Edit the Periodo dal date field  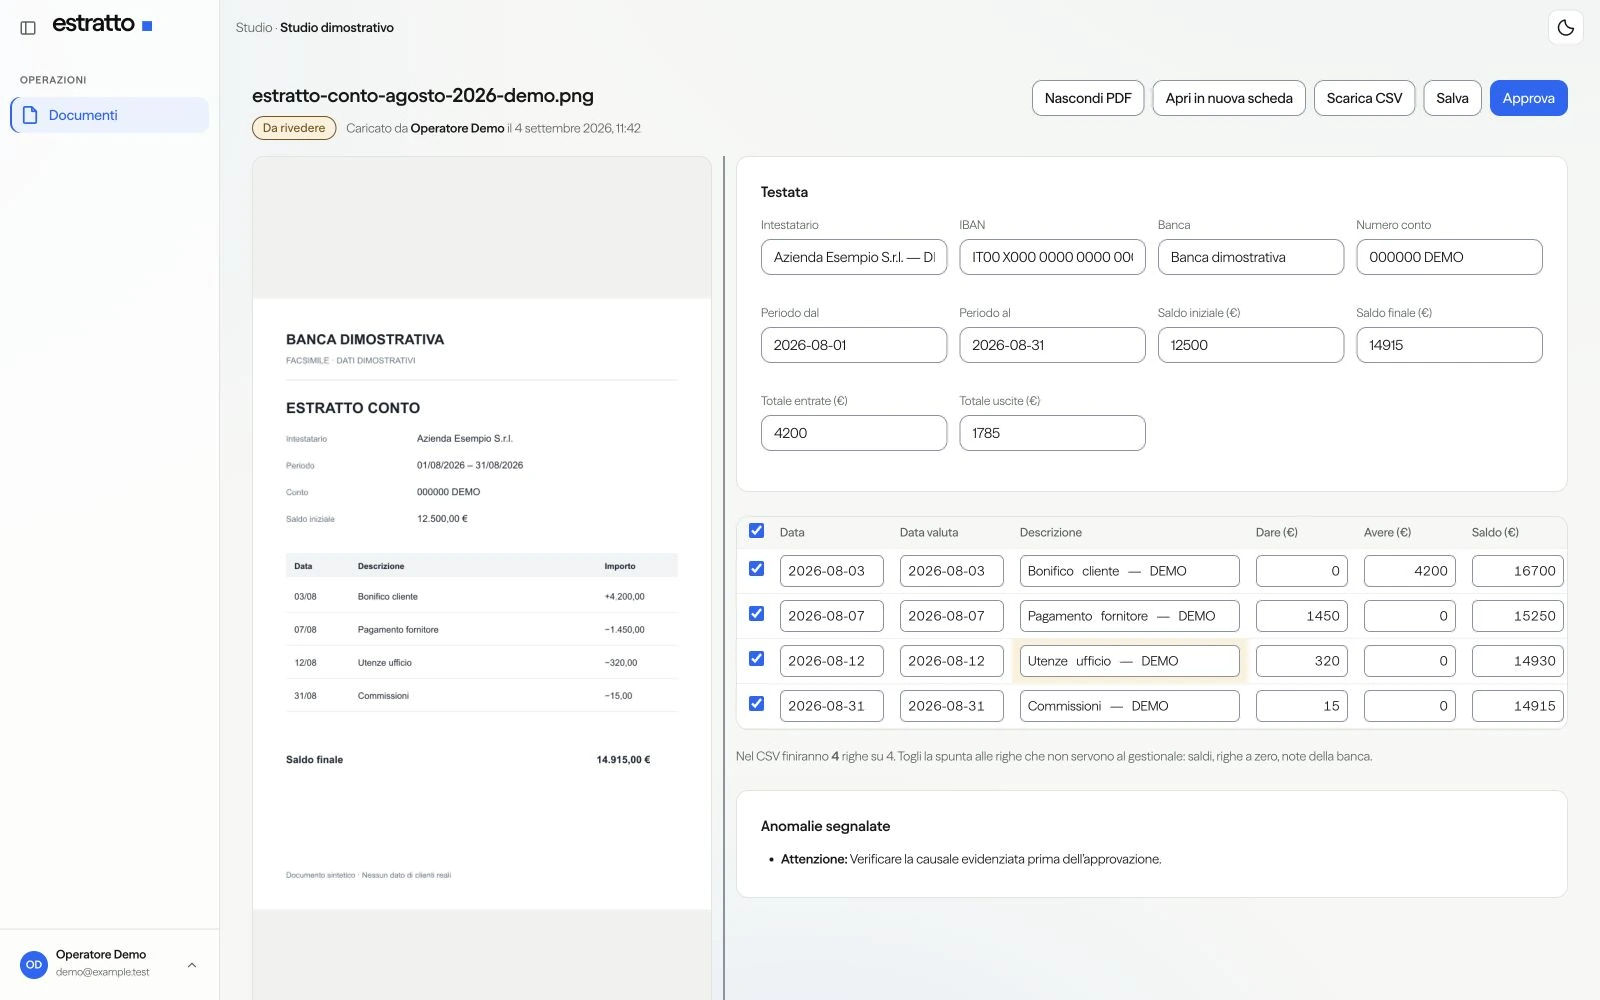(854, 345)
